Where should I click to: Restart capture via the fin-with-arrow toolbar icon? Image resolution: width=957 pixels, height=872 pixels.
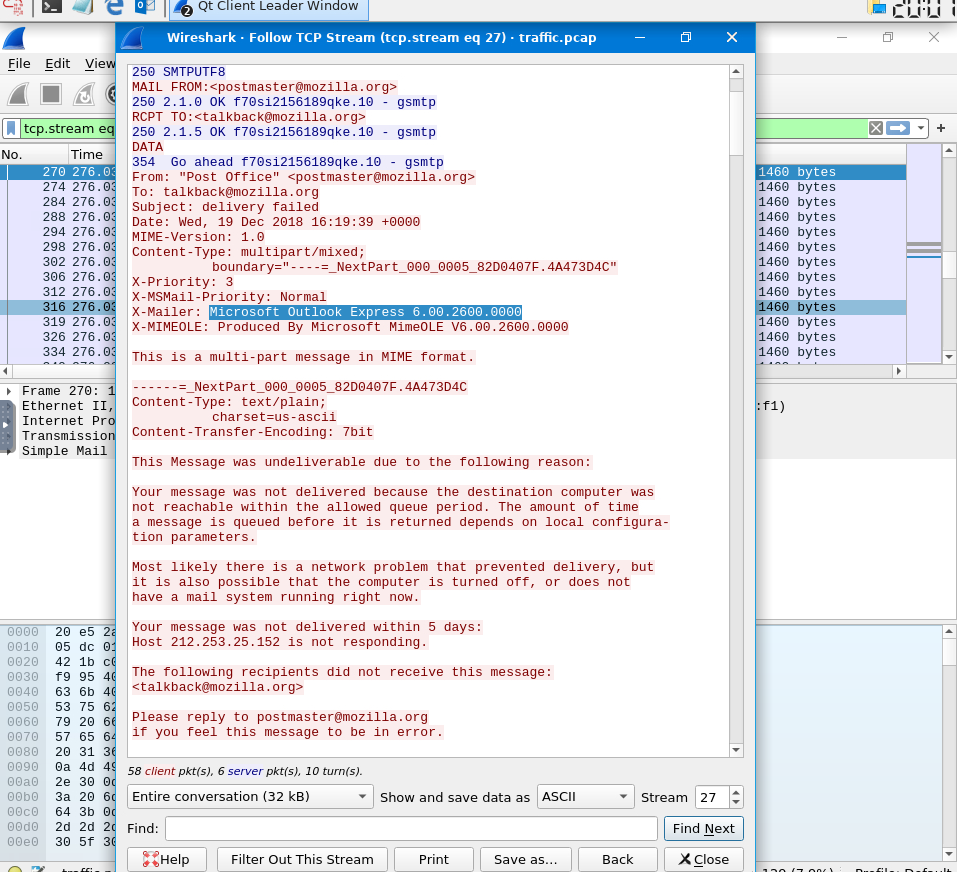pos(84,94)
